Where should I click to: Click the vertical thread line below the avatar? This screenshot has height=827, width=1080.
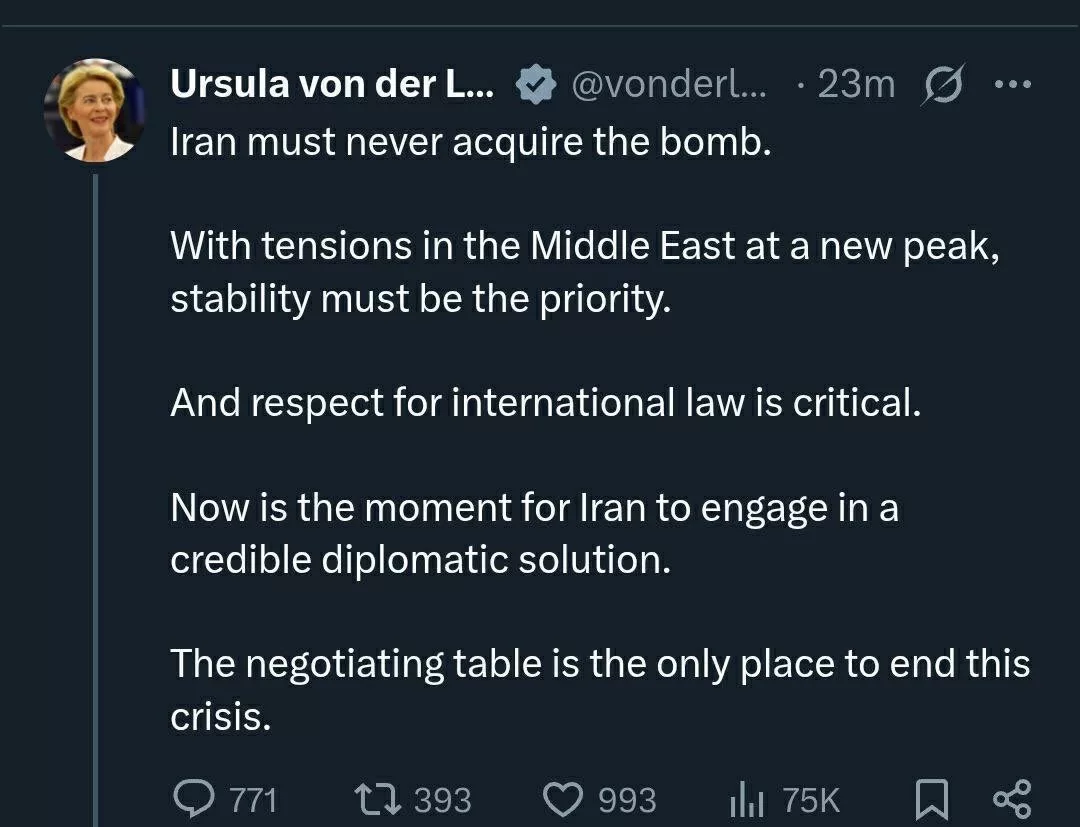coord(96,480)
